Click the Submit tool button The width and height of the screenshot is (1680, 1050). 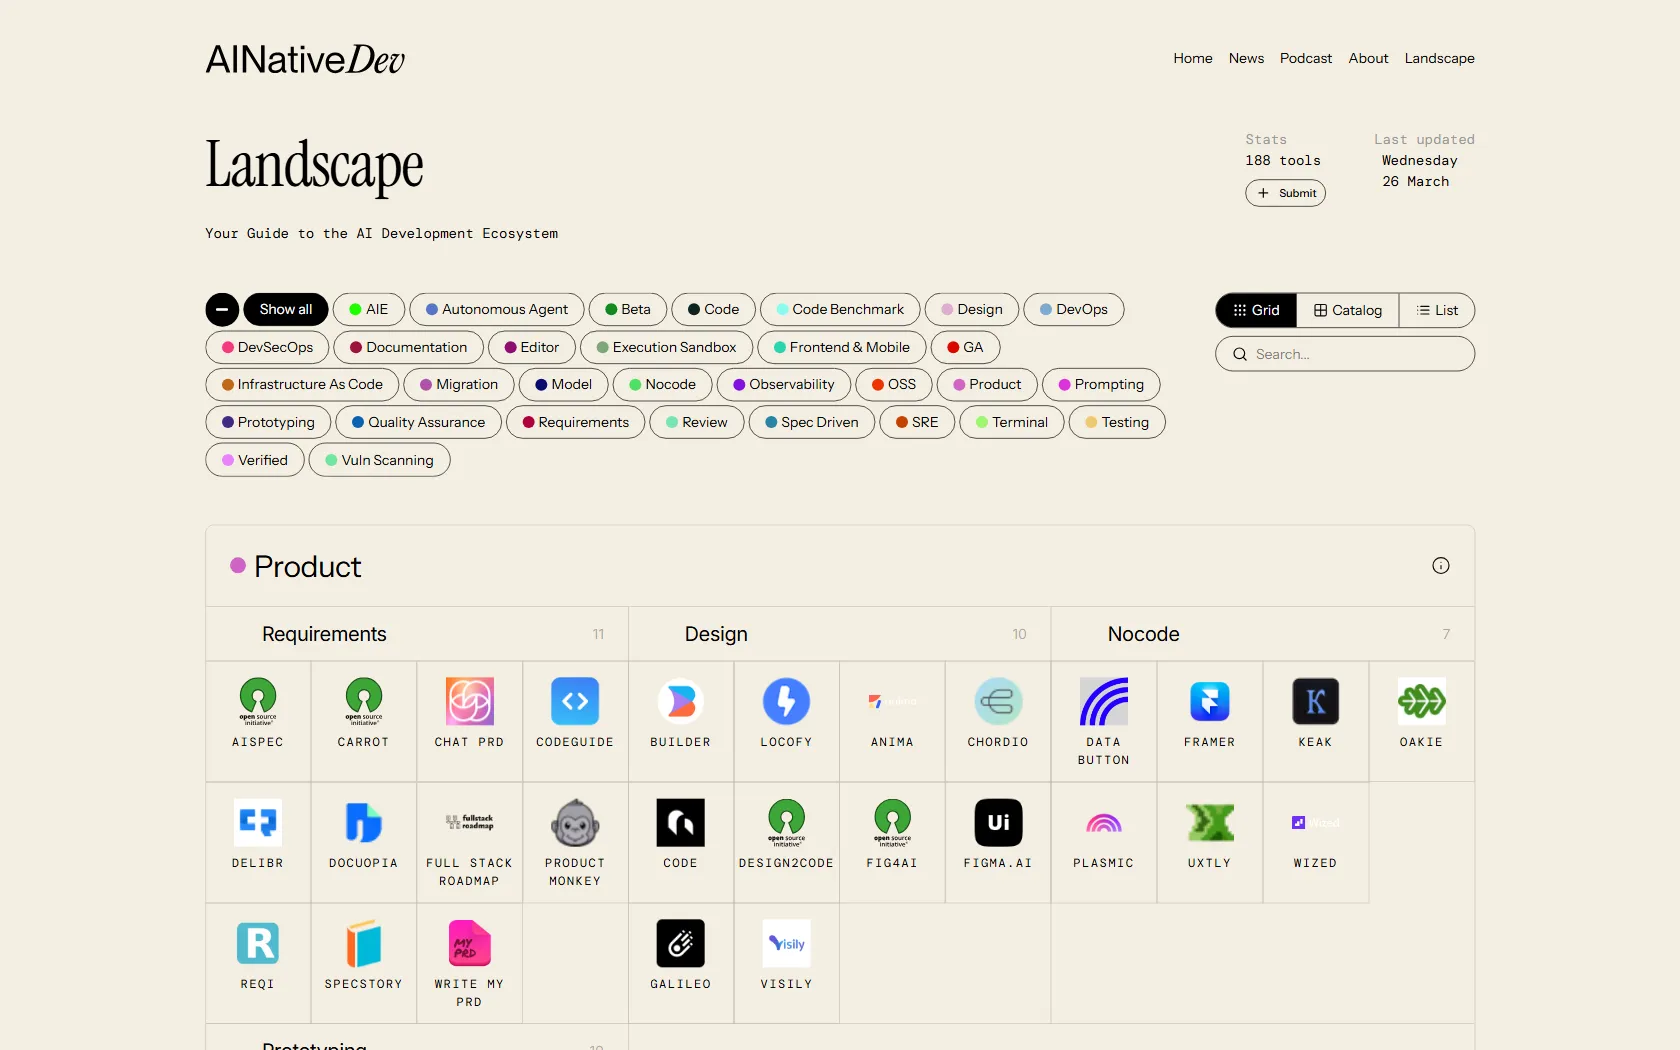click(x=1285, y=193)
